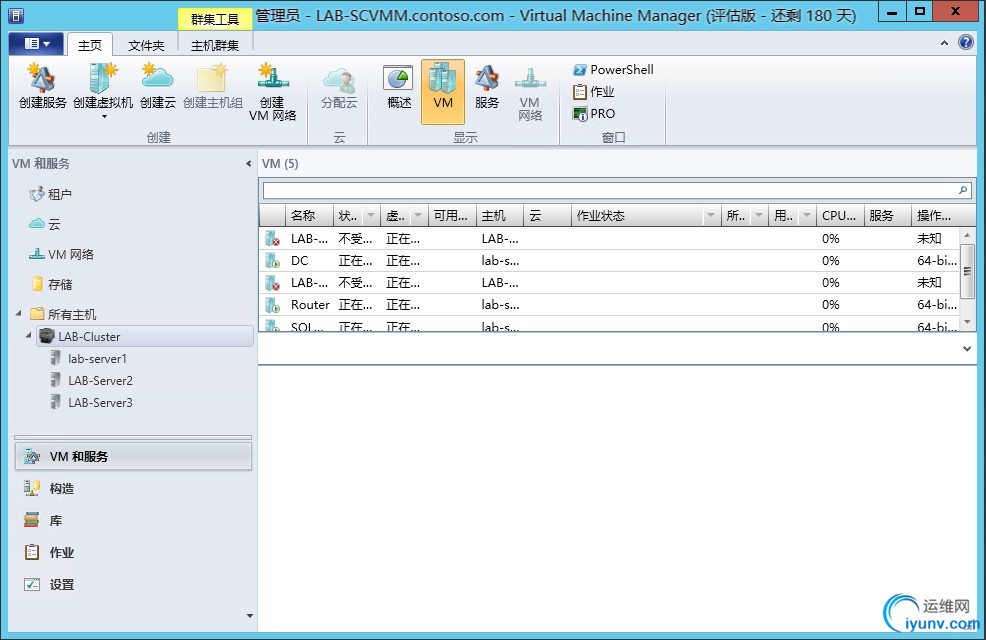Screen dimensions: 986x640
Task: Open the job status (作业状态) column filter
Action: [x=711, y=216]
